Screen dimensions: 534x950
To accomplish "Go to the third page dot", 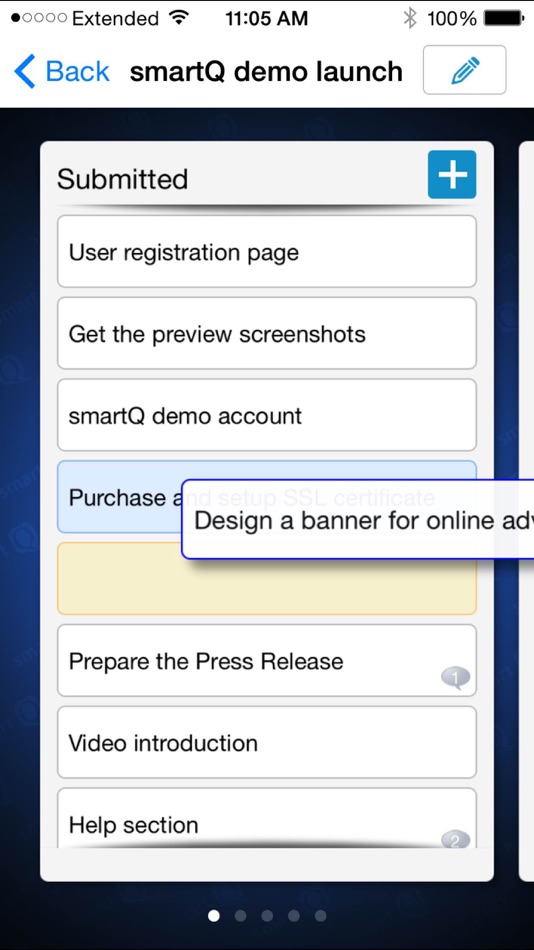I will [267, 915].
